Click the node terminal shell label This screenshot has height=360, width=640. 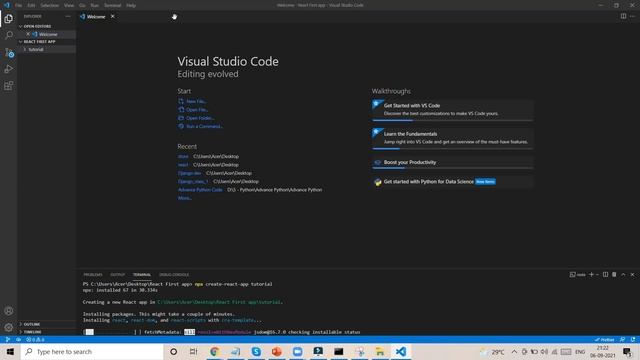point(578,275)
